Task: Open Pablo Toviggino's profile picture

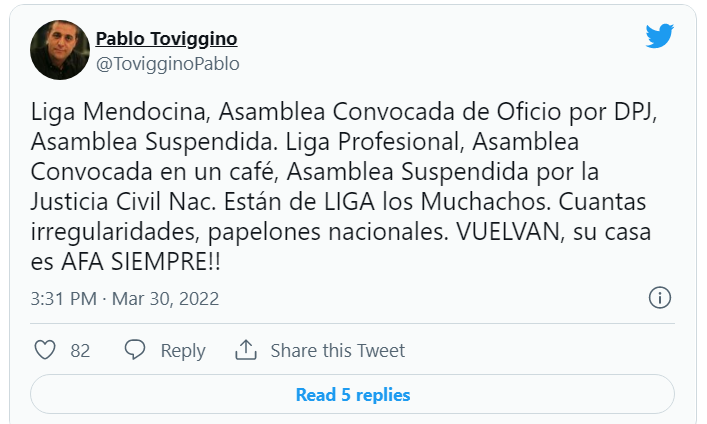Action: click(60, 50)
